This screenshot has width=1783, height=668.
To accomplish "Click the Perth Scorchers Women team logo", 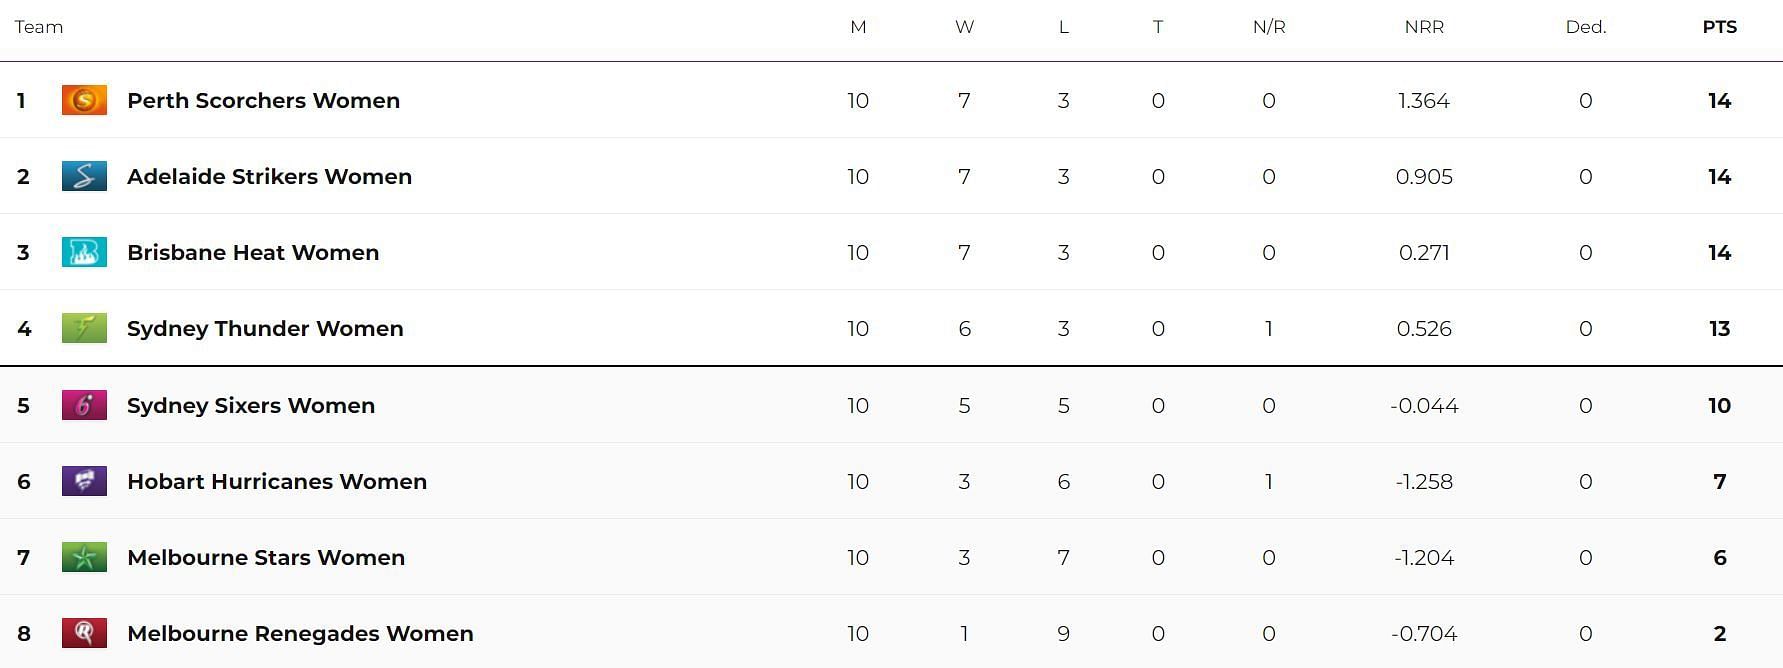I will [x=84, y=100].
